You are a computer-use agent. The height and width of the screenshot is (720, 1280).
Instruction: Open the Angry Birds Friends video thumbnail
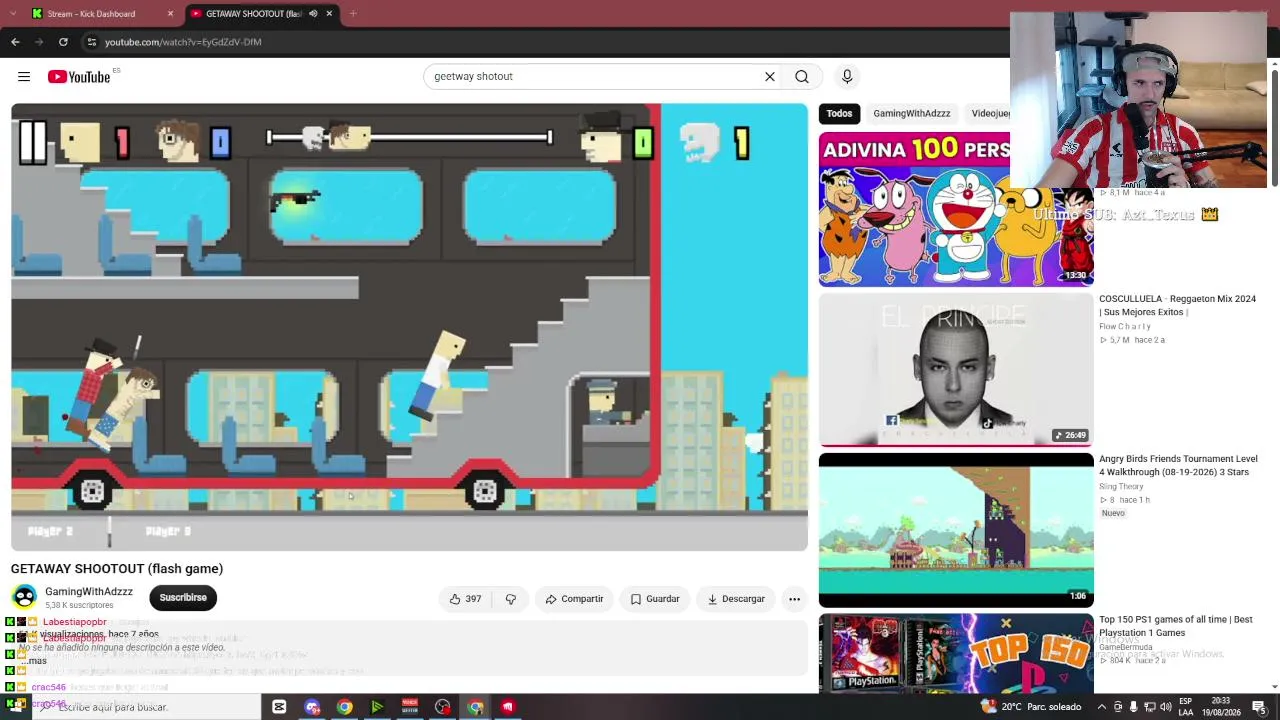(956, 530)
